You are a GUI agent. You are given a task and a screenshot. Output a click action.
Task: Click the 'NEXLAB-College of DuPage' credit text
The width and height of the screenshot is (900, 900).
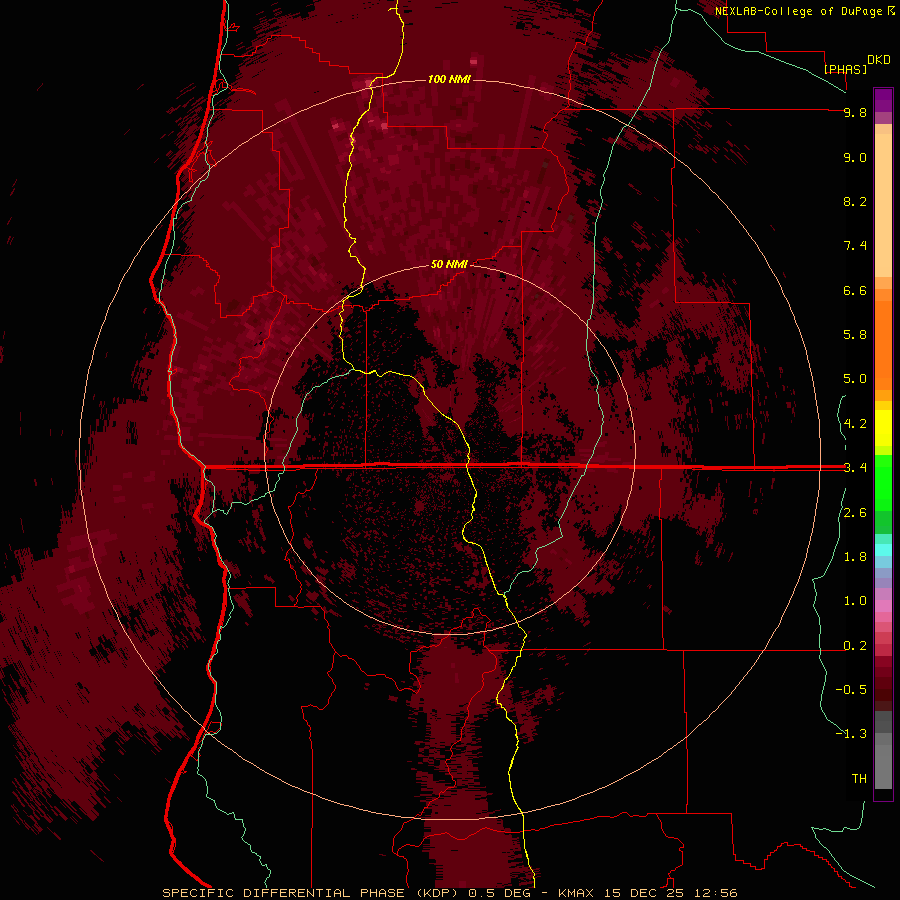click(x=800, y=11)
